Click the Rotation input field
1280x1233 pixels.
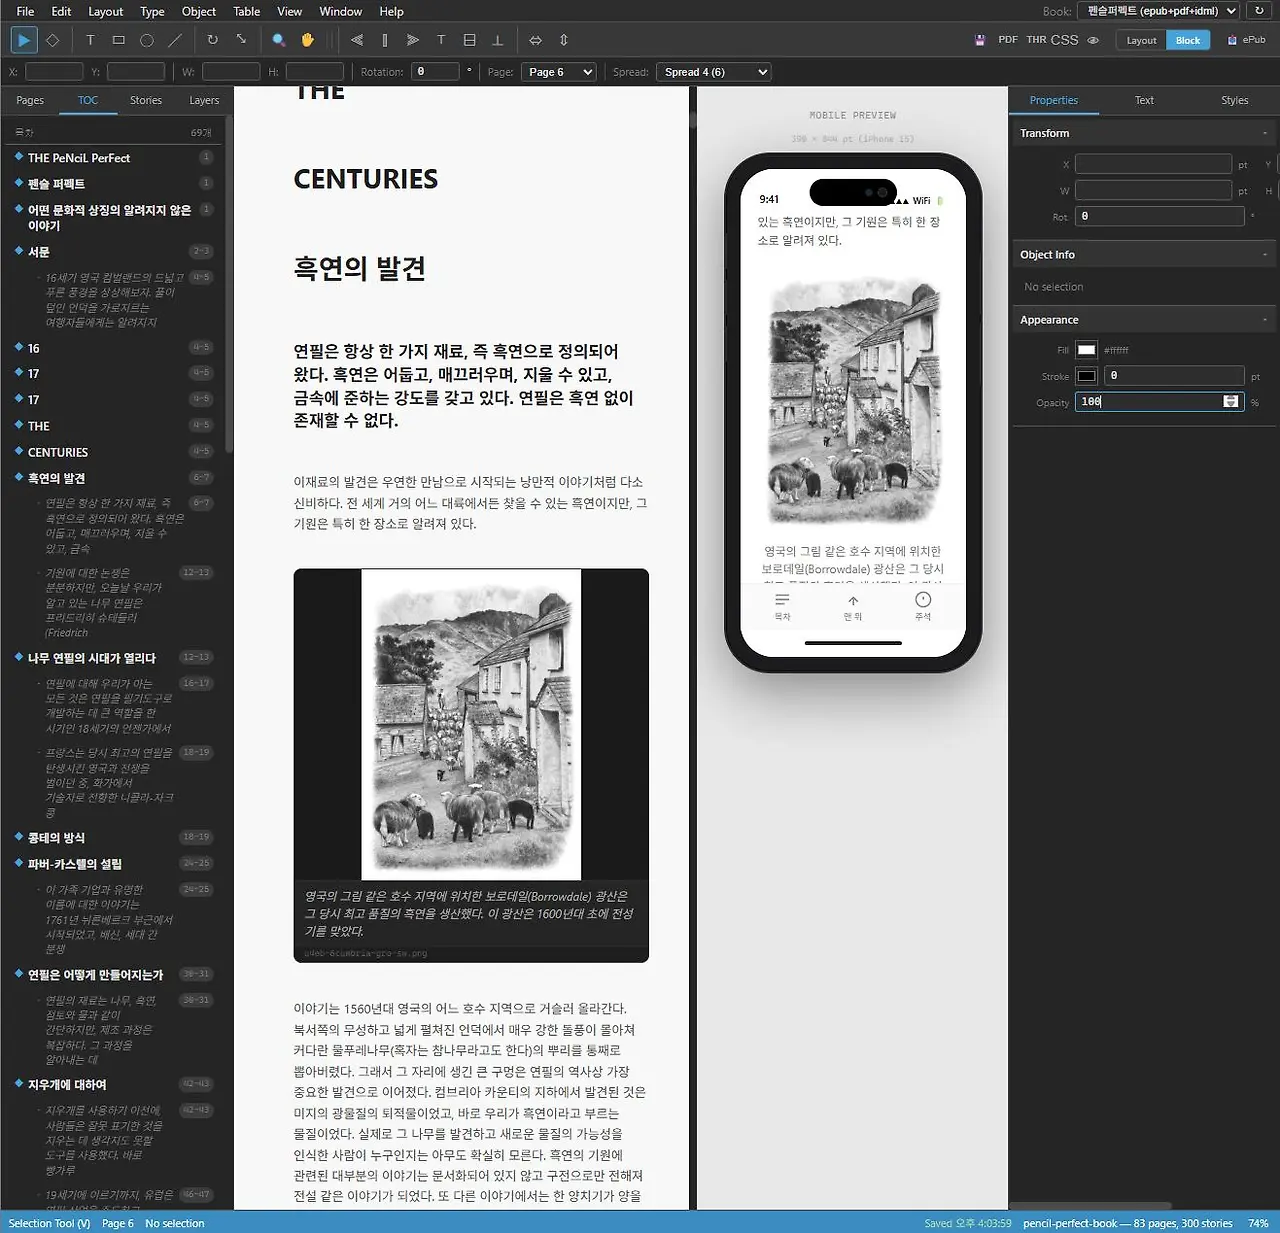[435, 72]
